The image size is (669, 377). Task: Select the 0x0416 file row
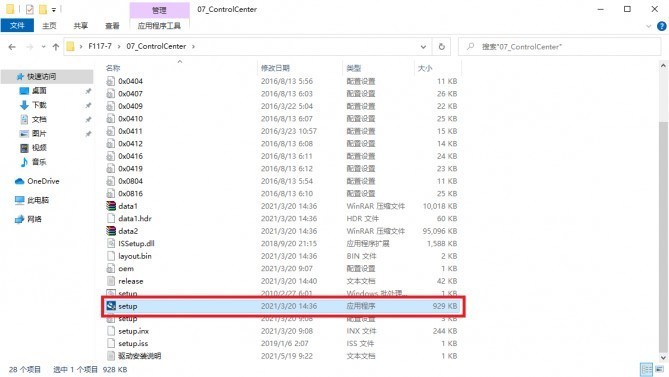pos(282,156)
